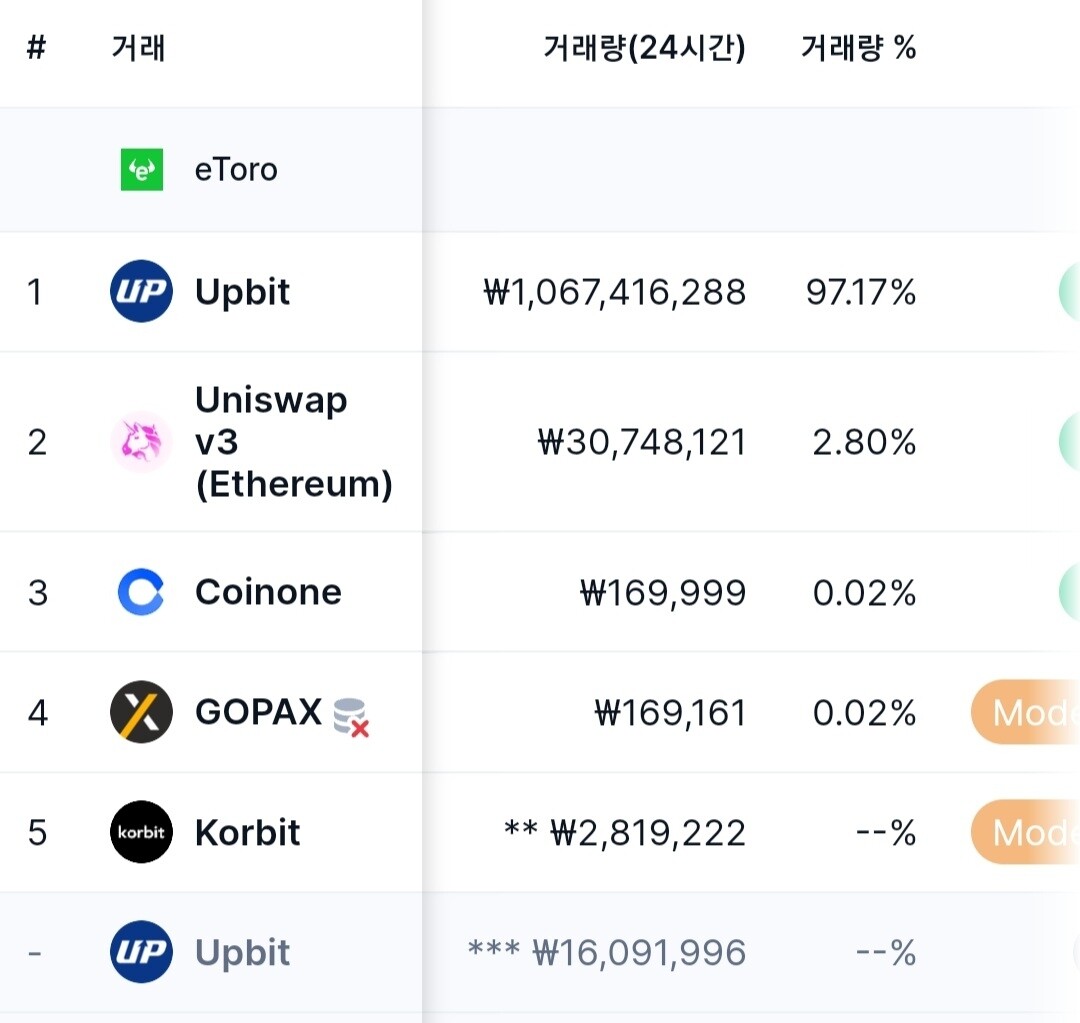Click the *** footnote marker on Upbit volume
The image size is (1080, 1023).
pyautogui.click(x=493, y=952)
